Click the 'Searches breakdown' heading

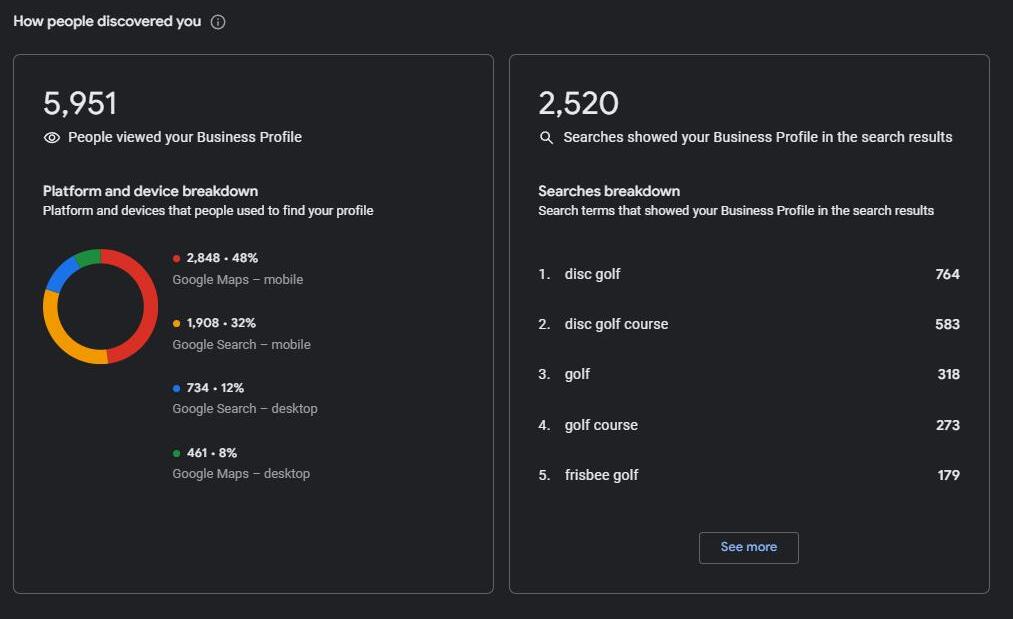[608, 191]
